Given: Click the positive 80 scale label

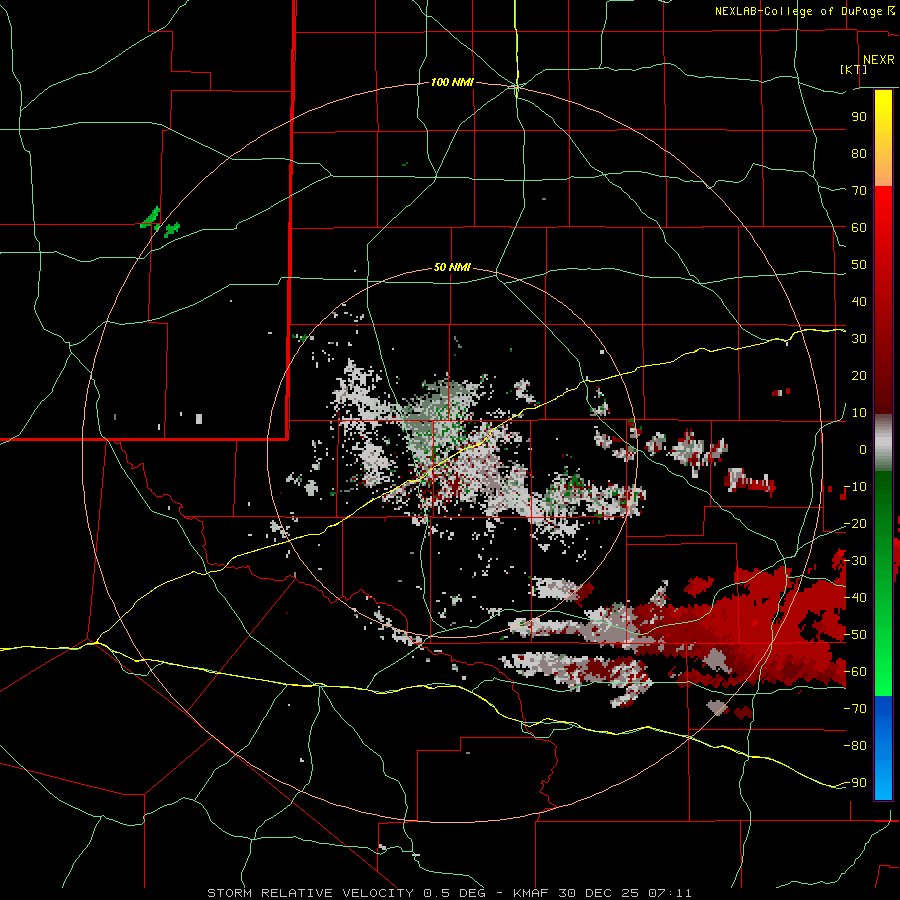Looking at the screenshot, I should pos(859,153).
